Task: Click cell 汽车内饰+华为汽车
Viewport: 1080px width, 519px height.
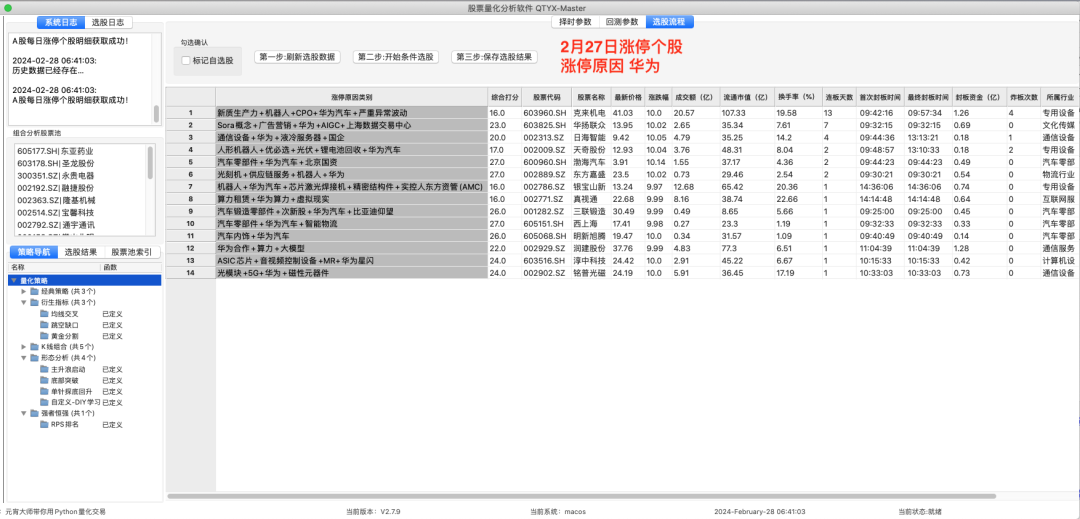Action: [x=351, y=235]
